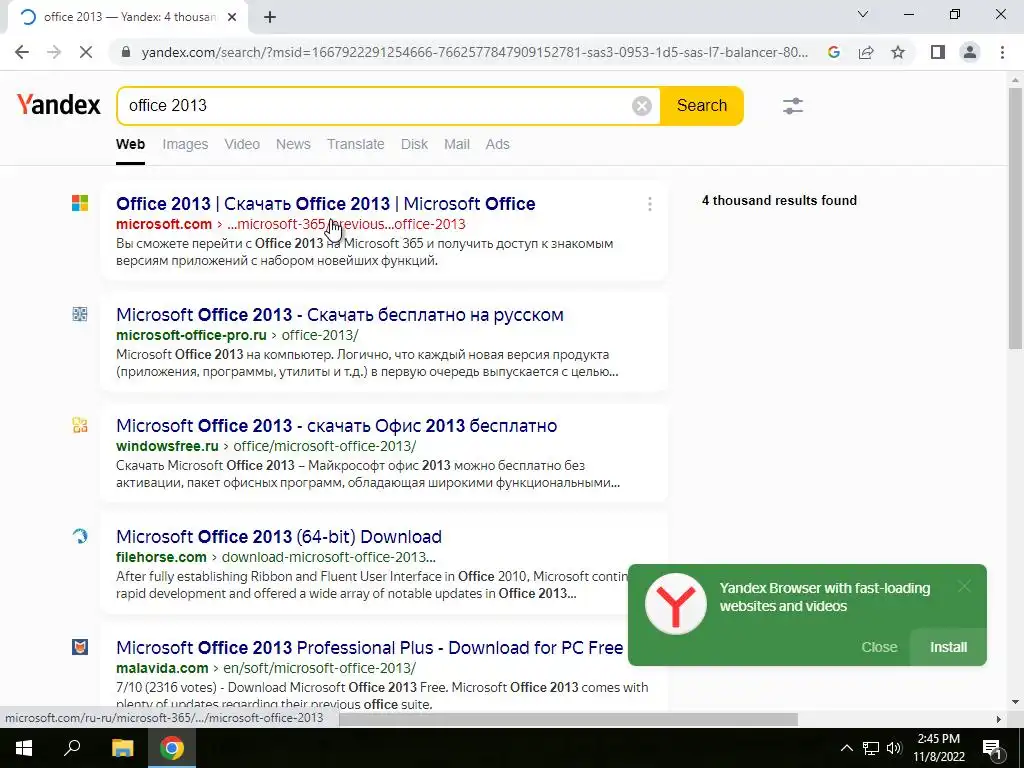This screenshot has height=768, width=1024.
Task: Click the favicon of microsoft-office-pro.ru result
Action: pyautogui.click(x=80, y=314)
